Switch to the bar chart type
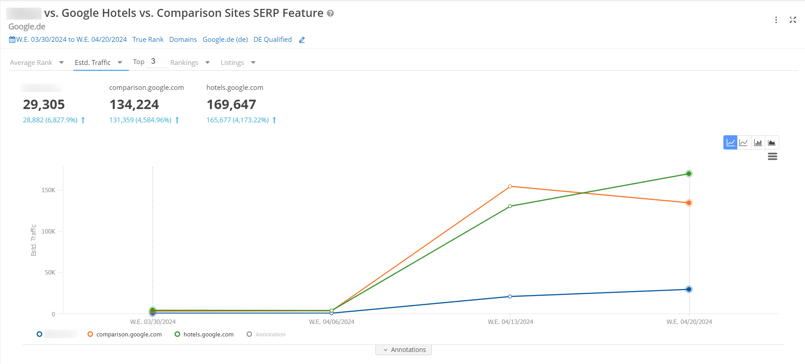This screenshot has height=364, width=805. click(x=758, y=143)
